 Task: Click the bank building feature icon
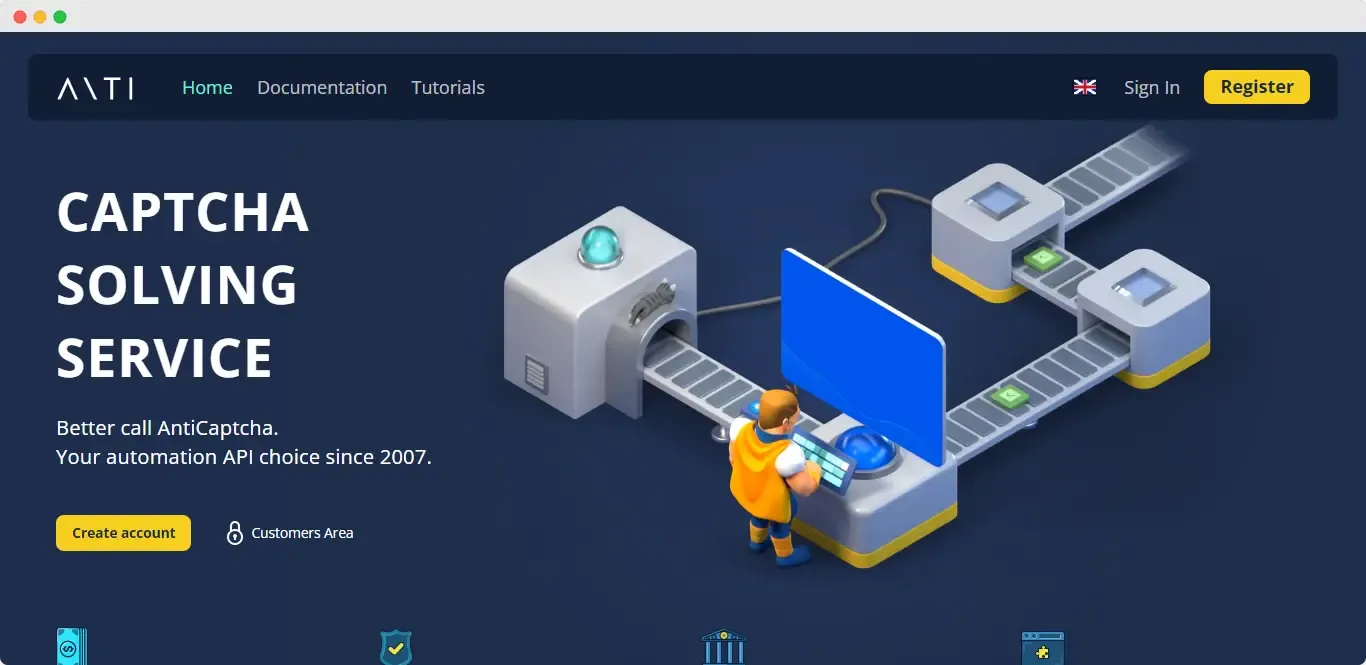click(x=723, y=647)
